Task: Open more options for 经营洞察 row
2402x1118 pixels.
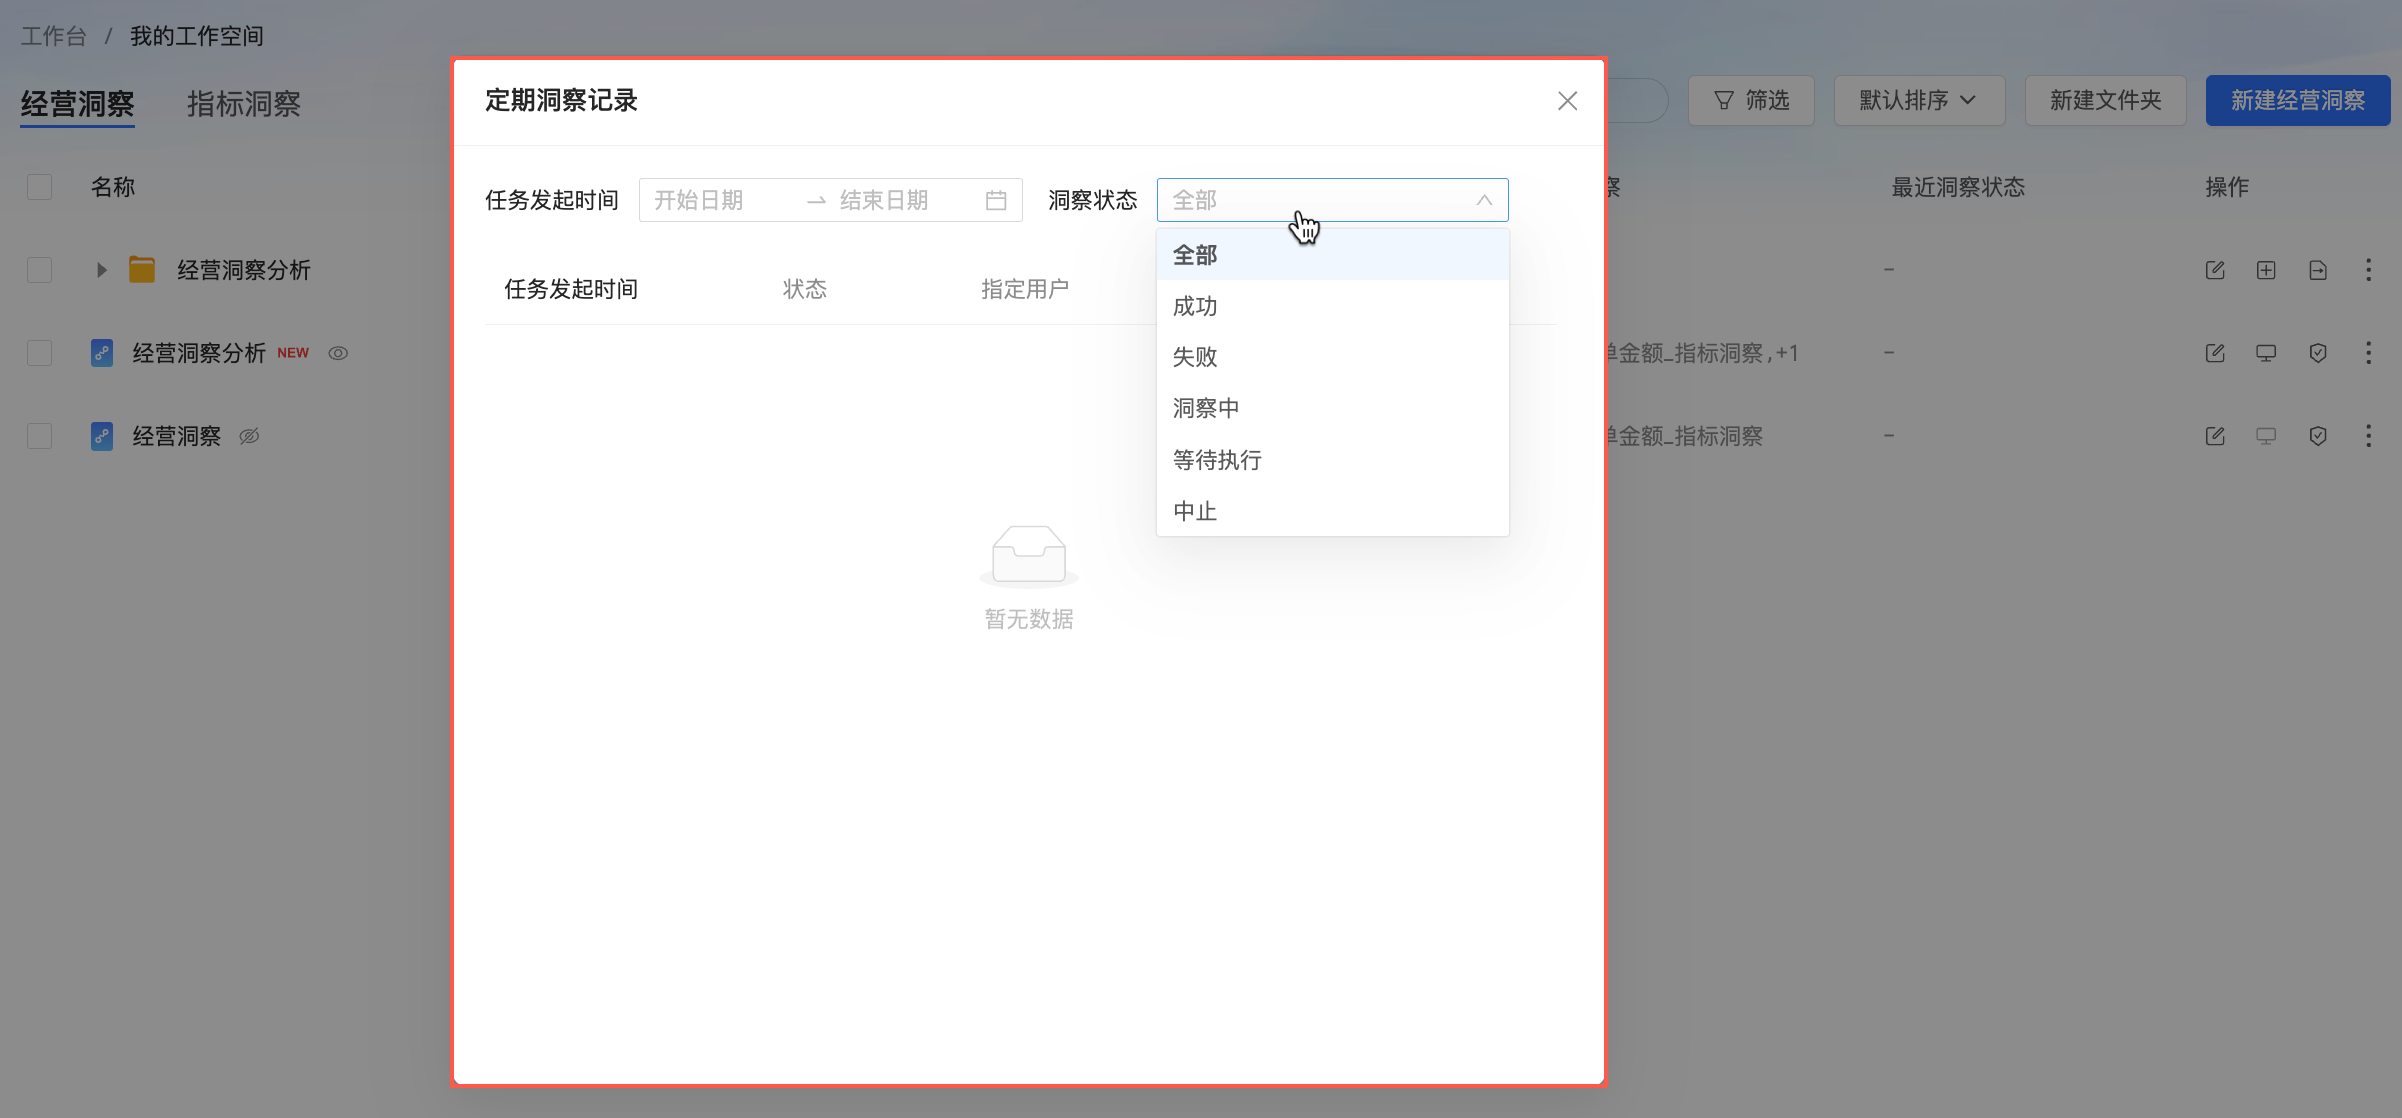Action: point(2368,436)
